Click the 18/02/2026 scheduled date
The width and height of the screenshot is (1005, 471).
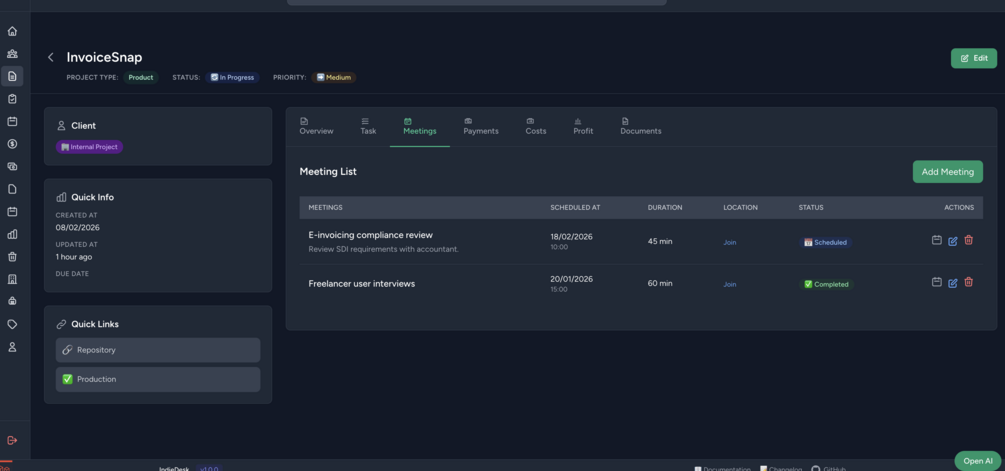tap(571, 236)
